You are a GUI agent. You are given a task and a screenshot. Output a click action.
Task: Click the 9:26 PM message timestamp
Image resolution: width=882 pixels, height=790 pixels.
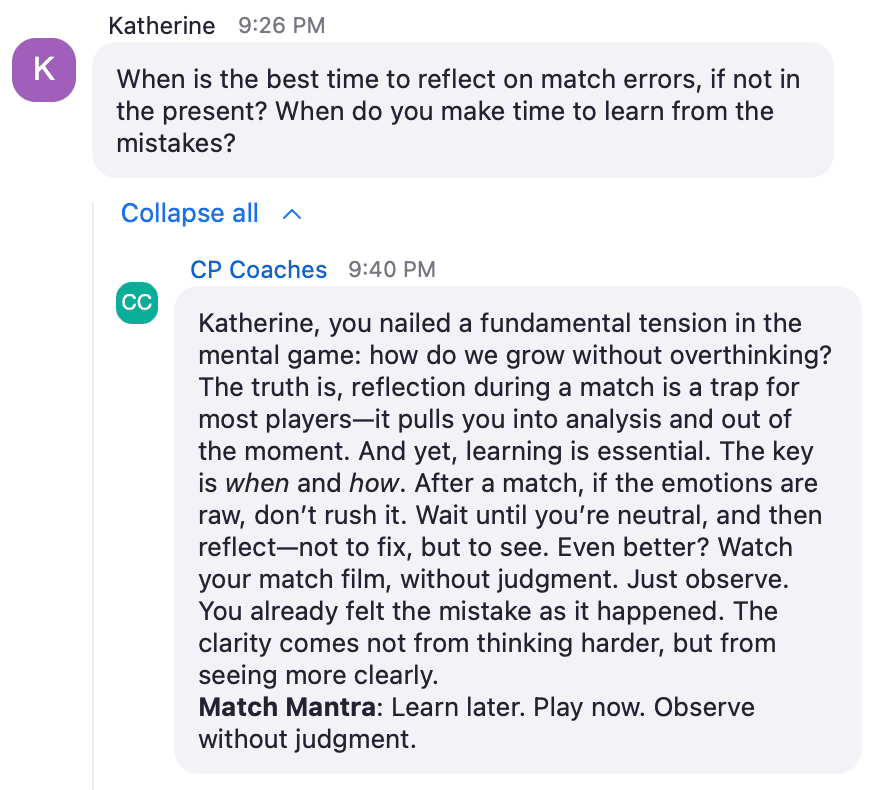pyautogui.click(x=281, y=25)
